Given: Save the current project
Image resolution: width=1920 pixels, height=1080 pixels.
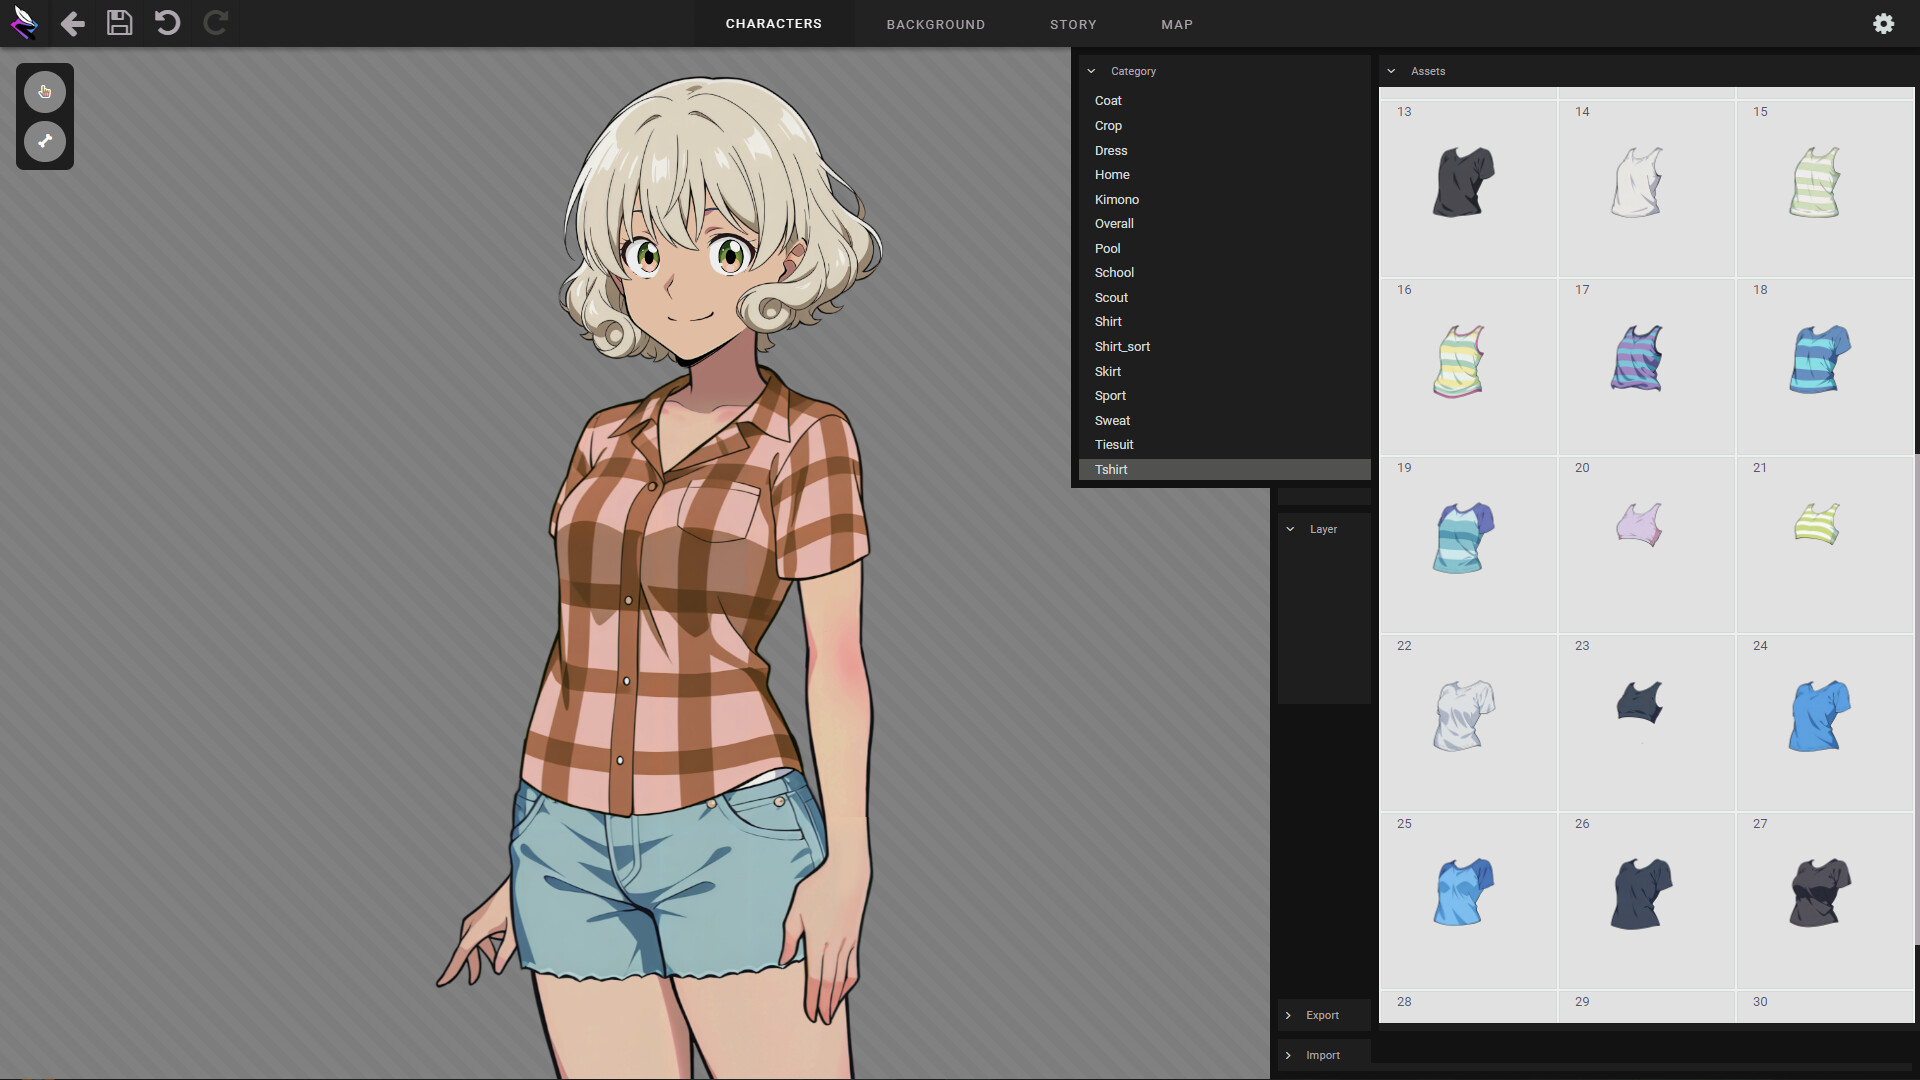Looking at the screenshot, I should [x=119, y=23].
